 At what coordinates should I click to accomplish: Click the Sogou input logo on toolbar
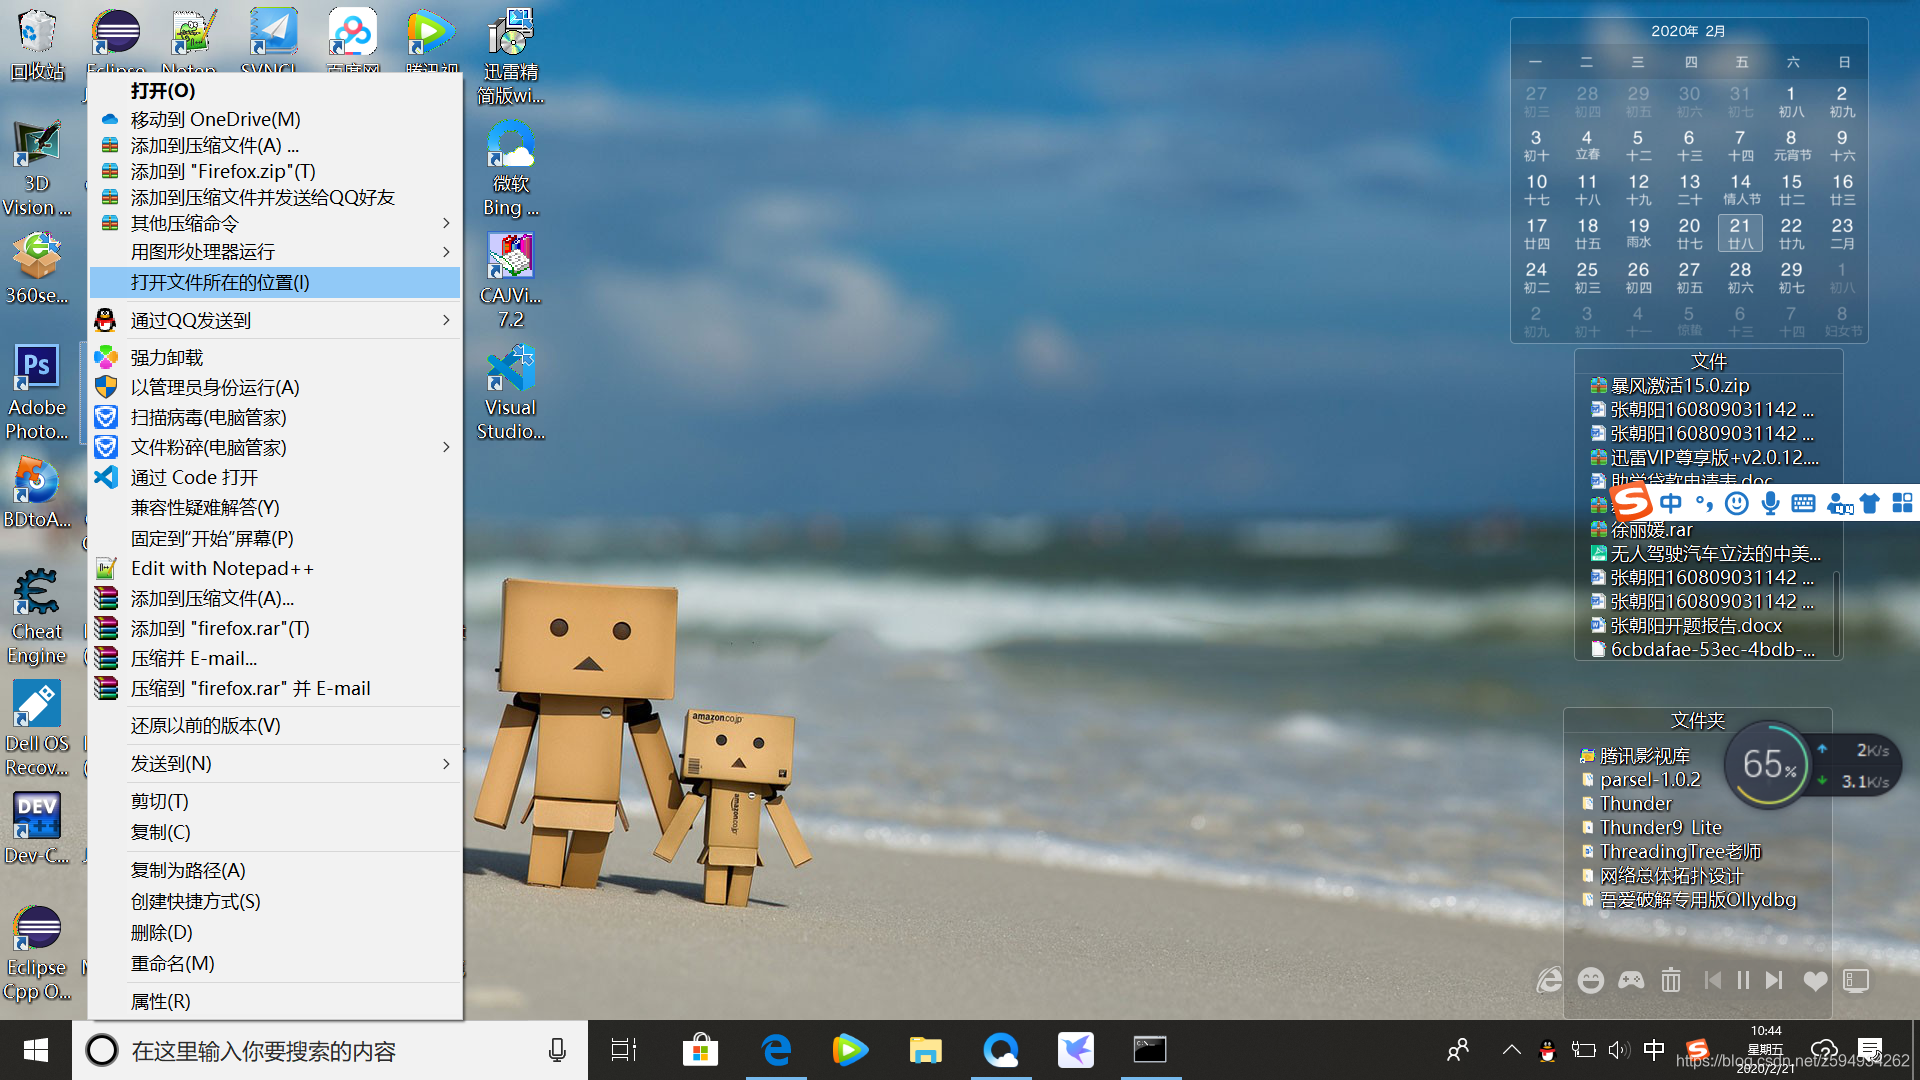pos(1631,501)
